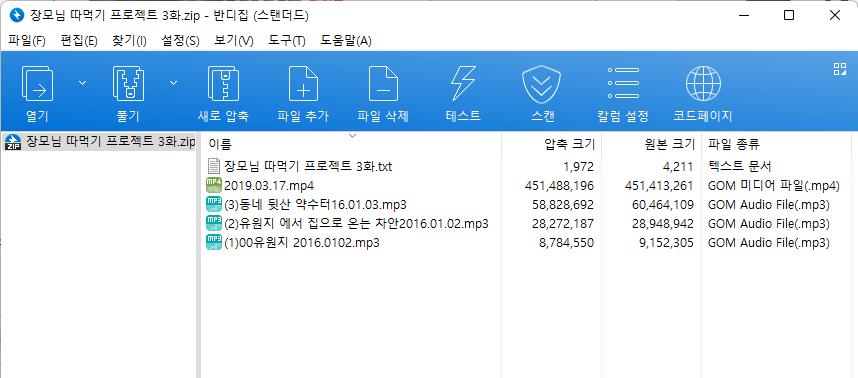858x378 pixels.
Task: Expand the dropdown arrow next to 풀기
Action: click(173, 83)
